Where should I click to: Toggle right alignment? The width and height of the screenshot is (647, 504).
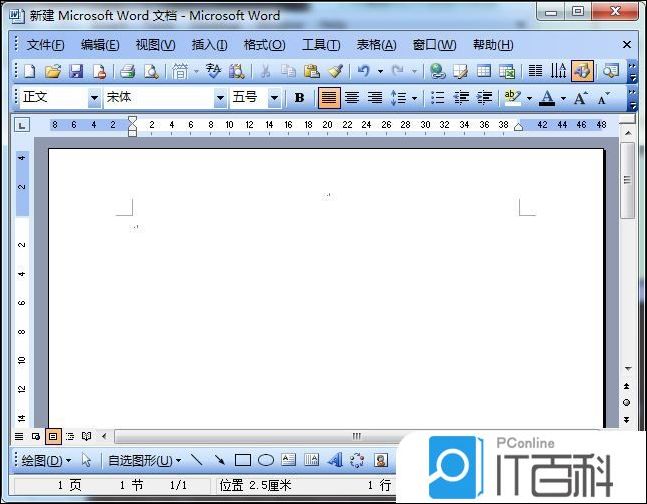(375, 97)
